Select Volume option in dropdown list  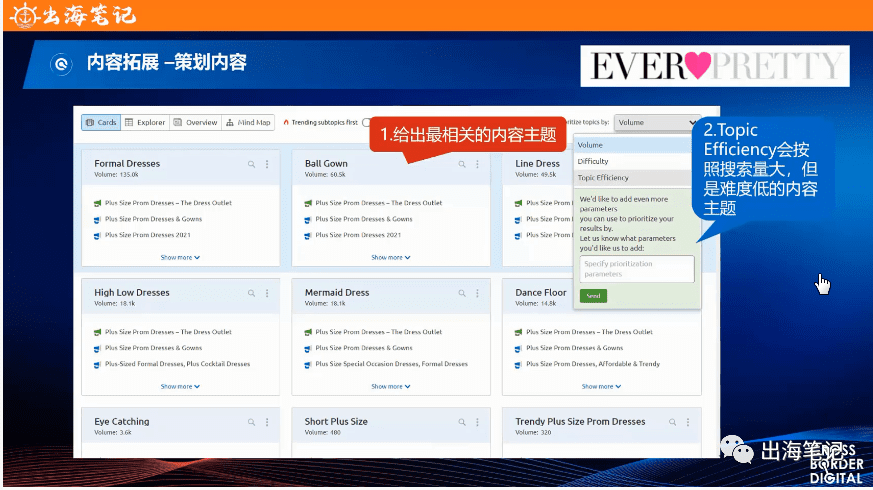pyautogui.click(x=632, y=145)
